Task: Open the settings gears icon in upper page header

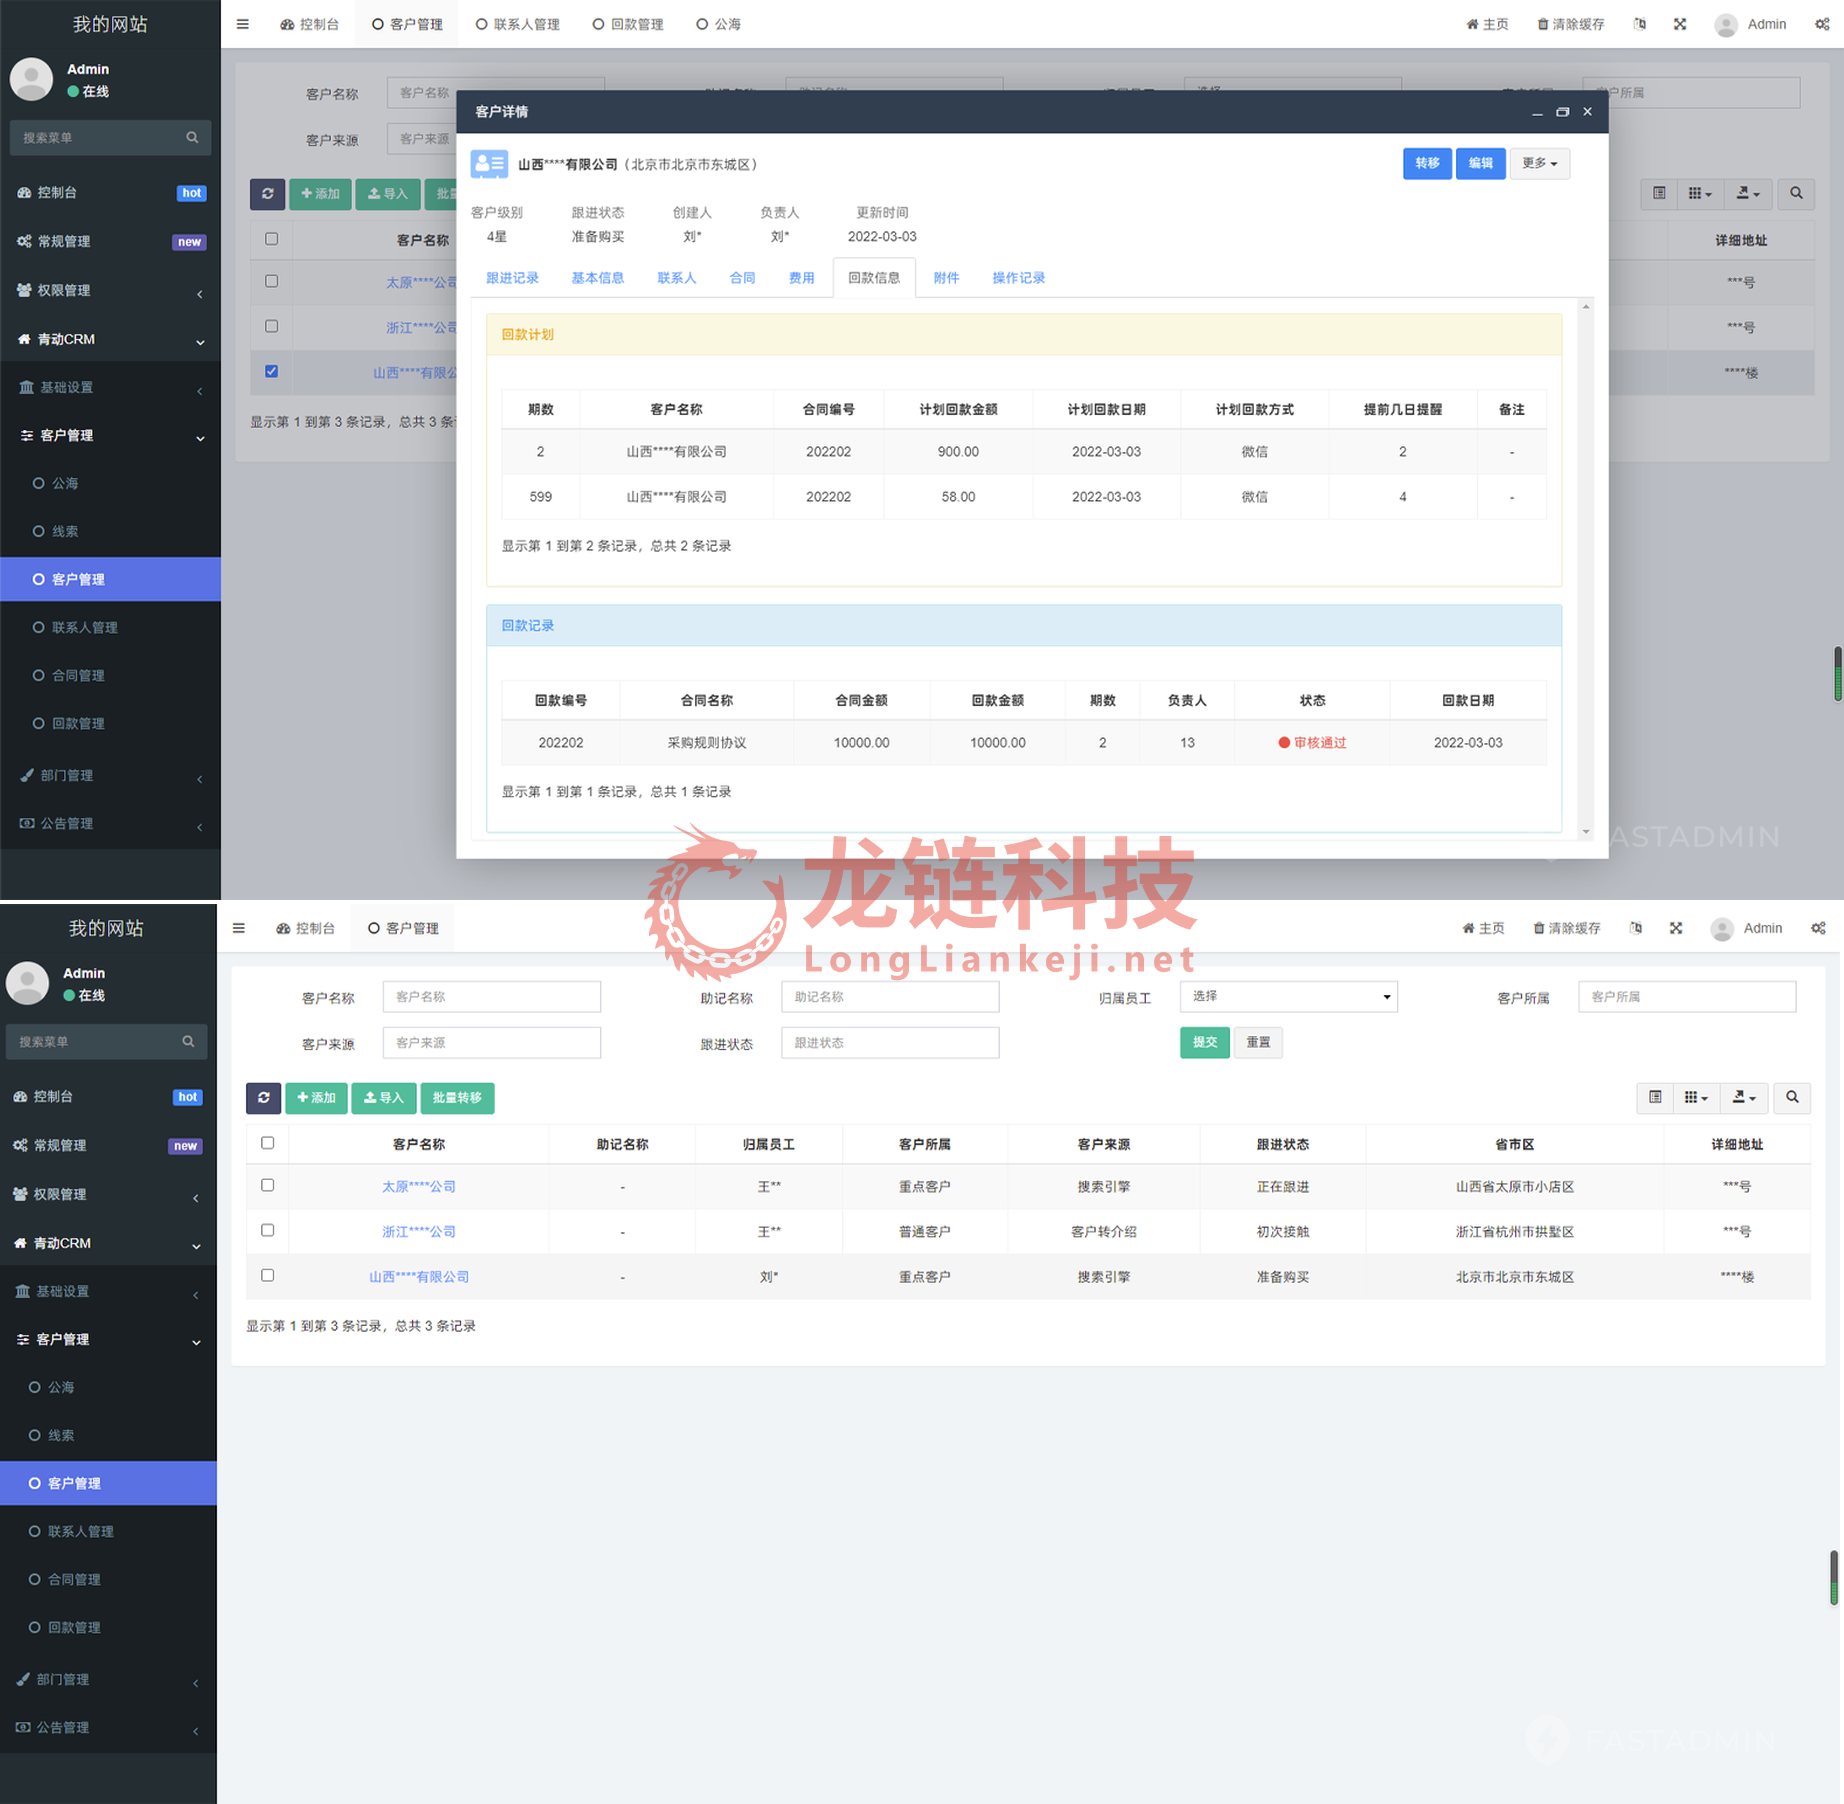Action: click(x=1822, y=24)
